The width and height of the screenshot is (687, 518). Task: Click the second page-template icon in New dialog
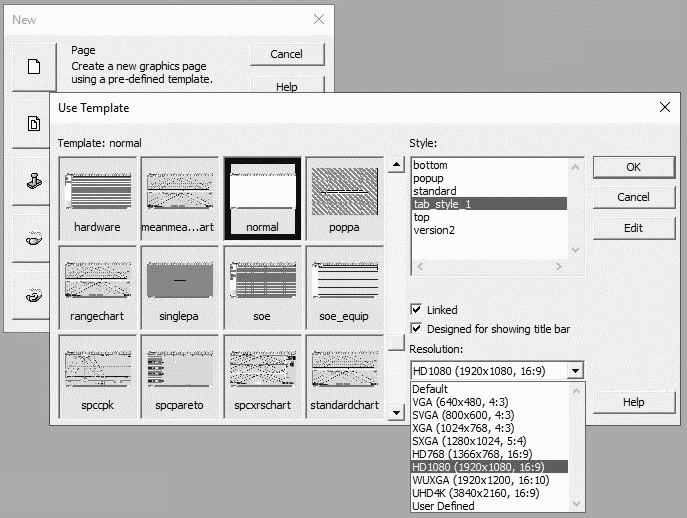[32, 124]
